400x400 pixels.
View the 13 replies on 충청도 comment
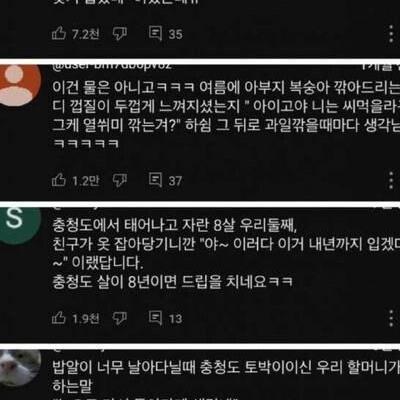click(165, 318)
